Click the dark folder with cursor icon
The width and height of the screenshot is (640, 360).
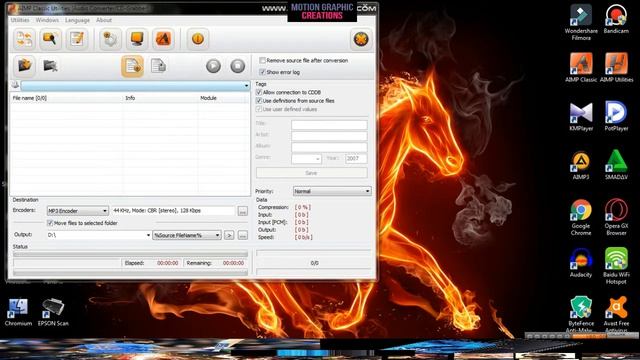50,66
